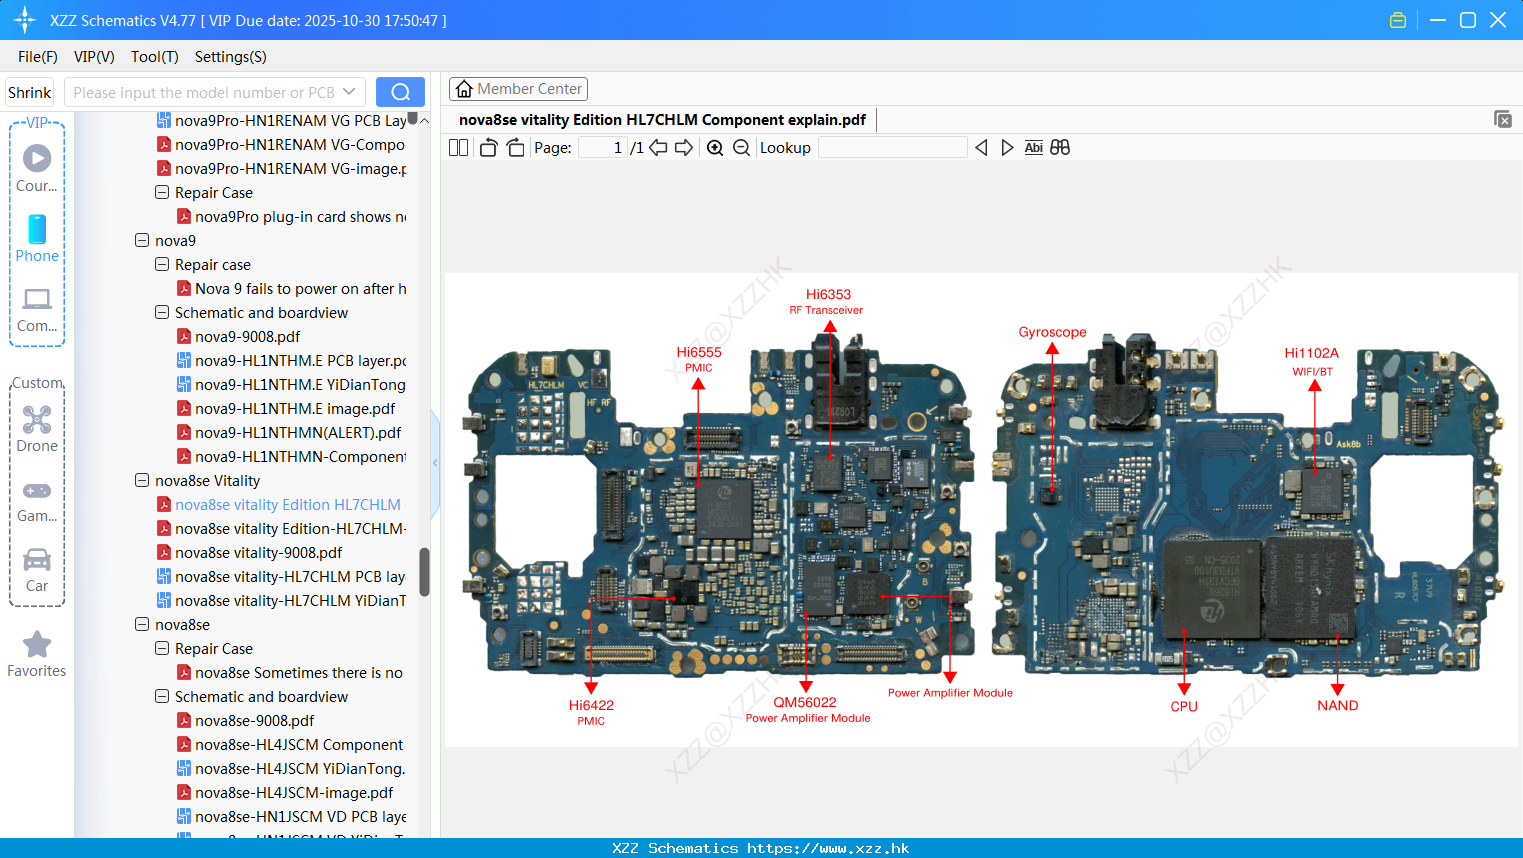Open nova8se Sometimes there is no case
This screenshot has width=1523, height=858.
pyautogui.click(x=290, y=672)
